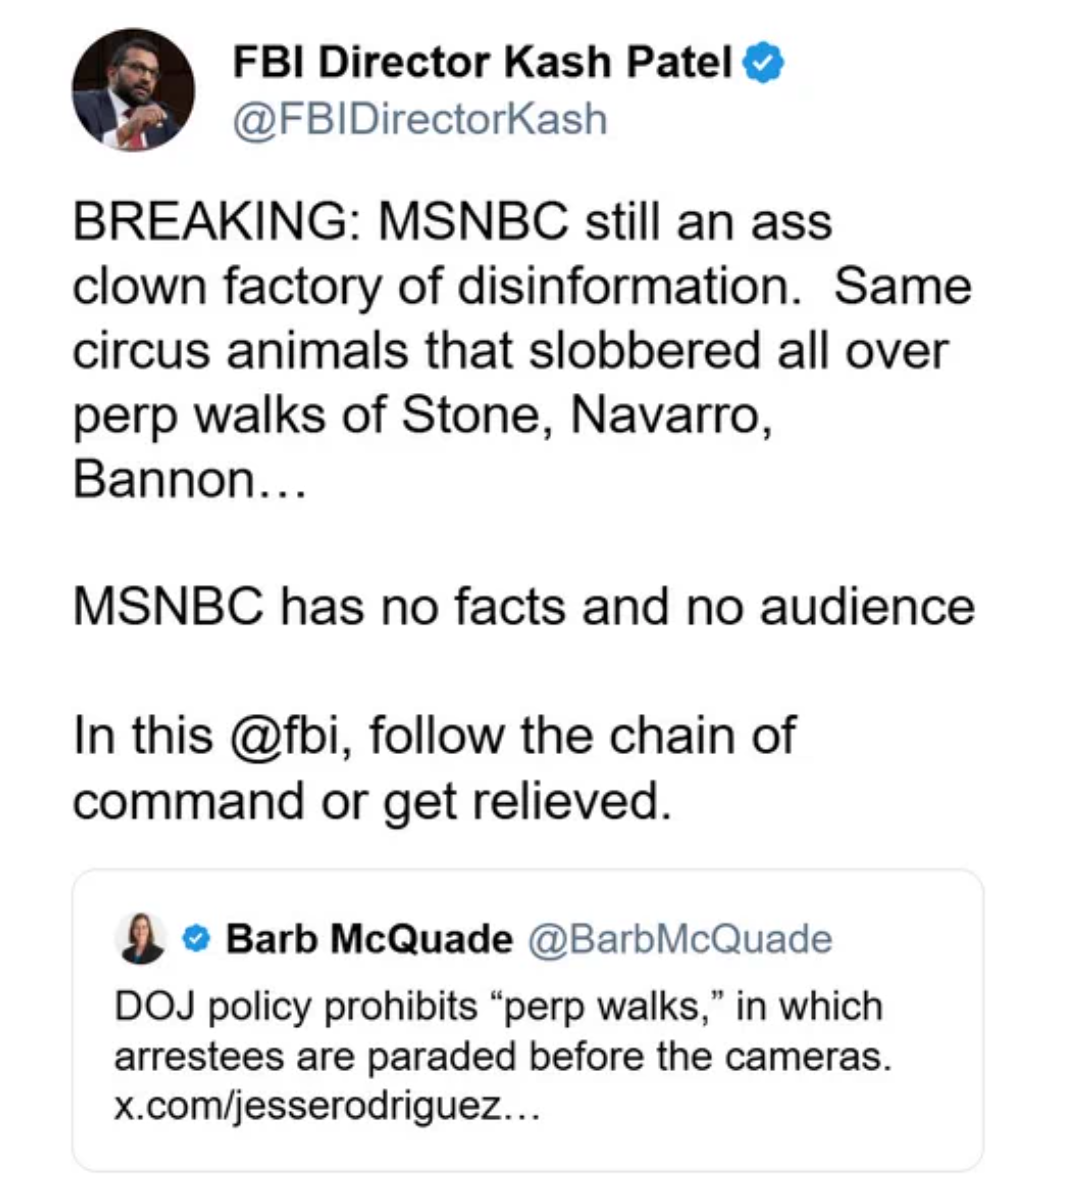This screenshot has height=1178, width=1080.
Task: Click the verified badge next to Barb McQuade
Action: pos(198,939)
